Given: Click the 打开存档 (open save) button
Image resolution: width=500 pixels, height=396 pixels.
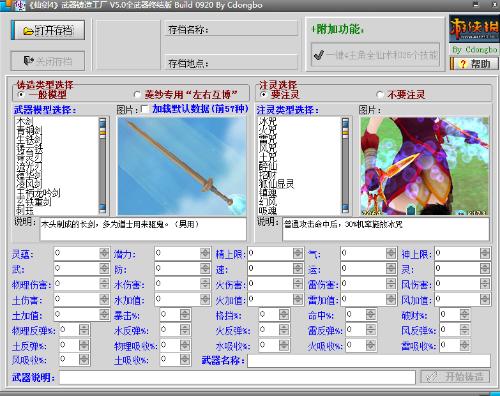Looking at the screenshot, I should pos(48,30).
